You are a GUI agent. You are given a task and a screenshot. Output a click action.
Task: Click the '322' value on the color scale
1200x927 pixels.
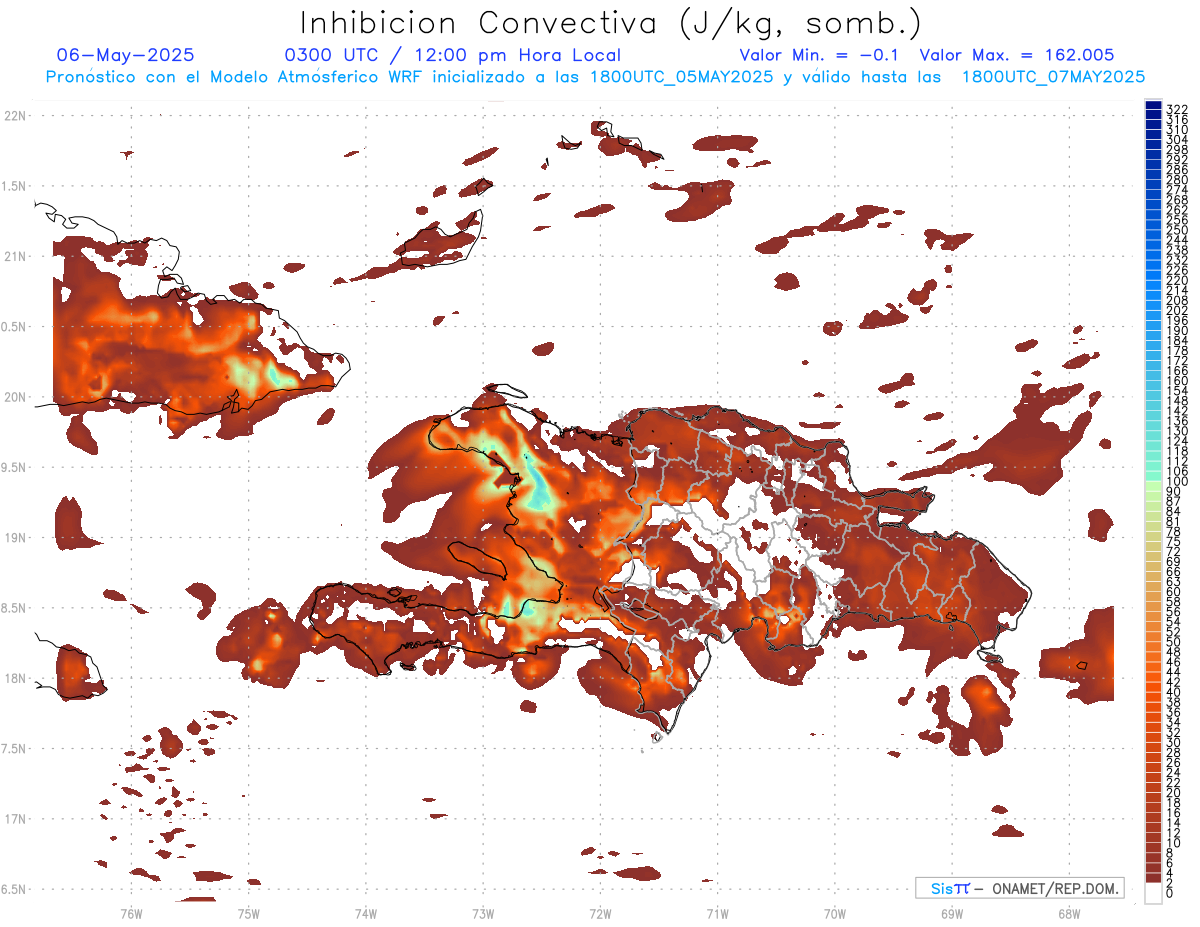[x=1176, y=109]
